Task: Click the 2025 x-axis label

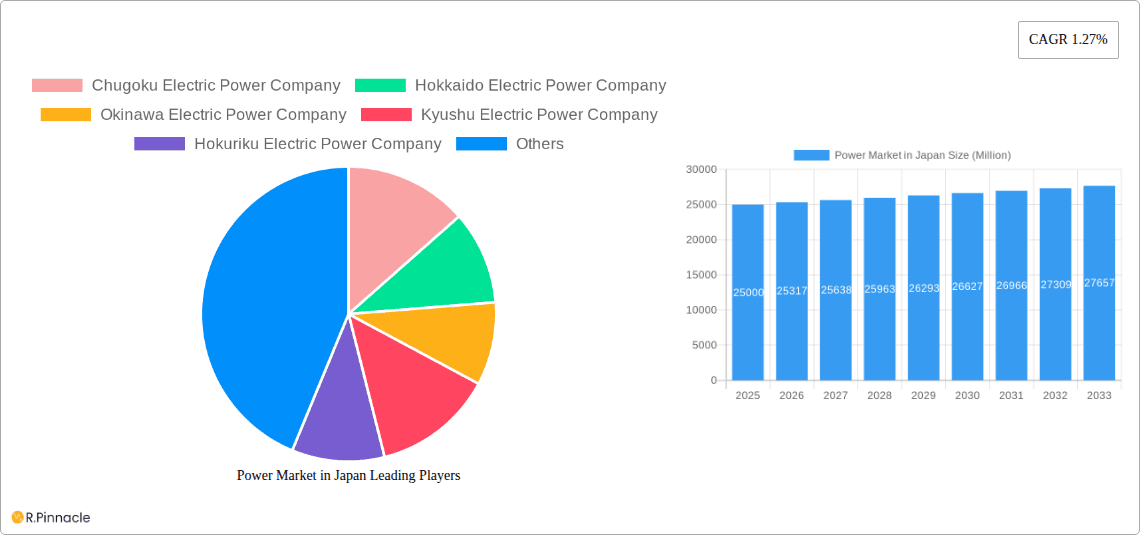Action: tap(748, 395)
